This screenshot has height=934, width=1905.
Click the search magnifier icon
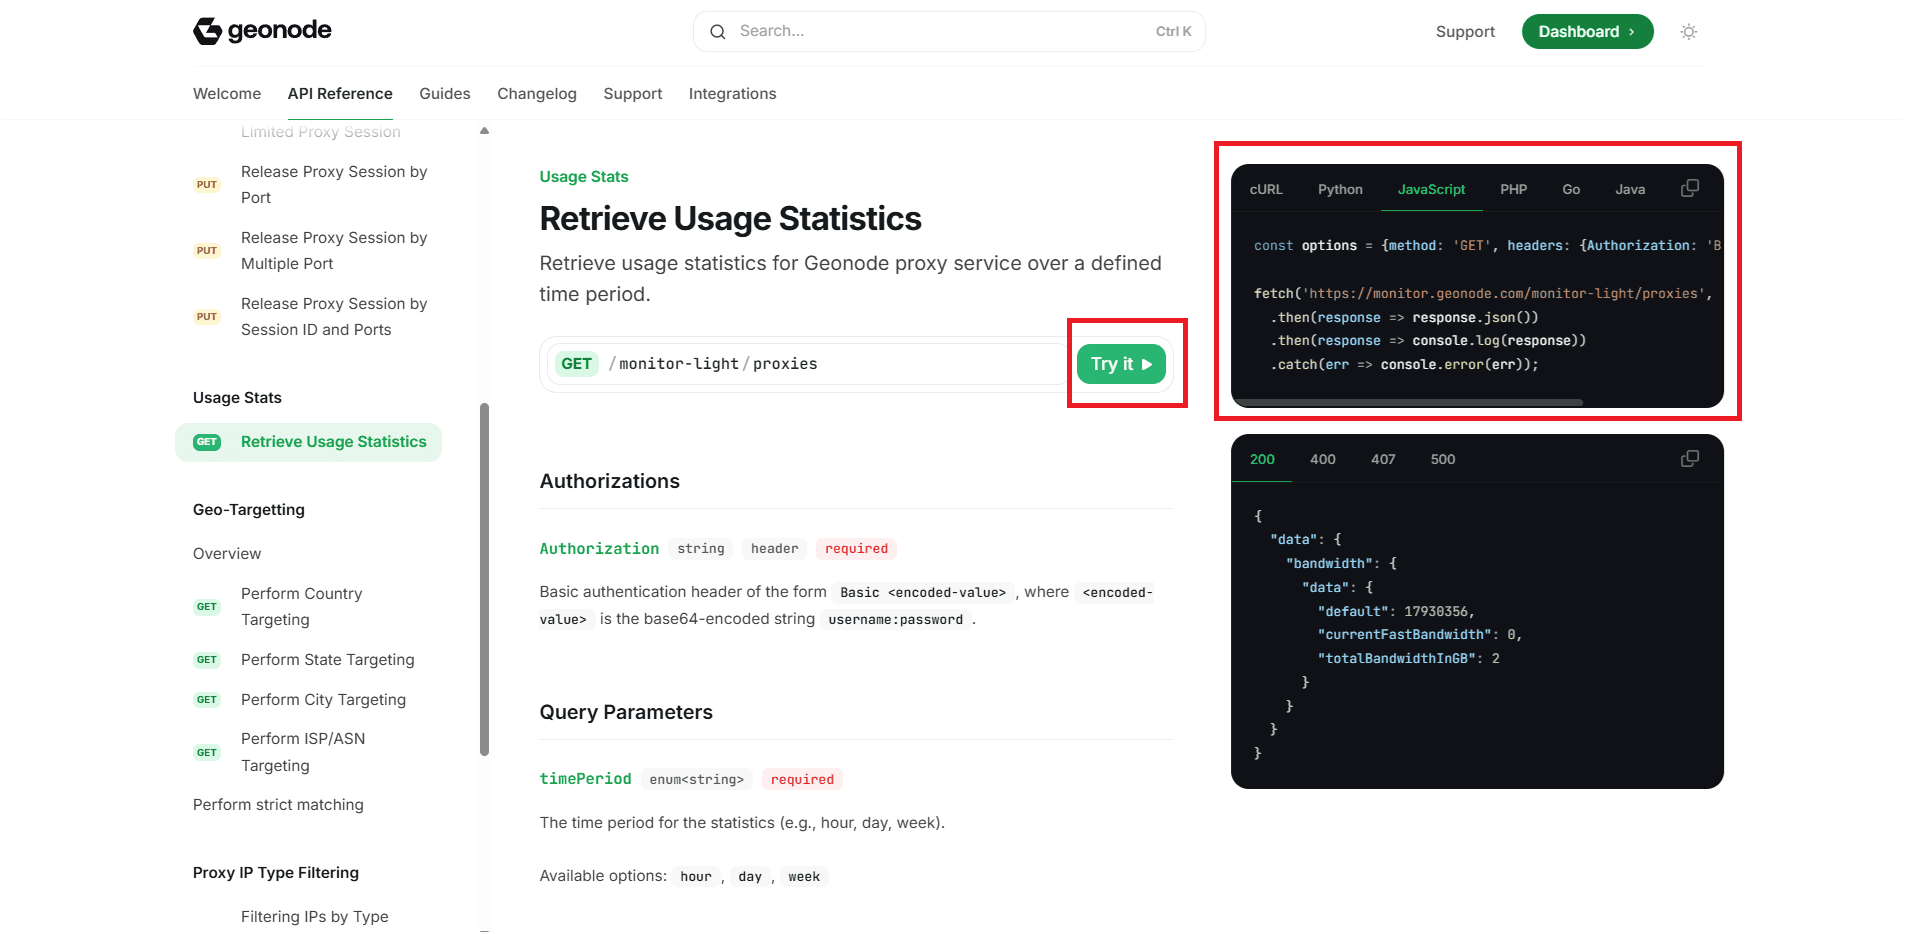point(717,32)
